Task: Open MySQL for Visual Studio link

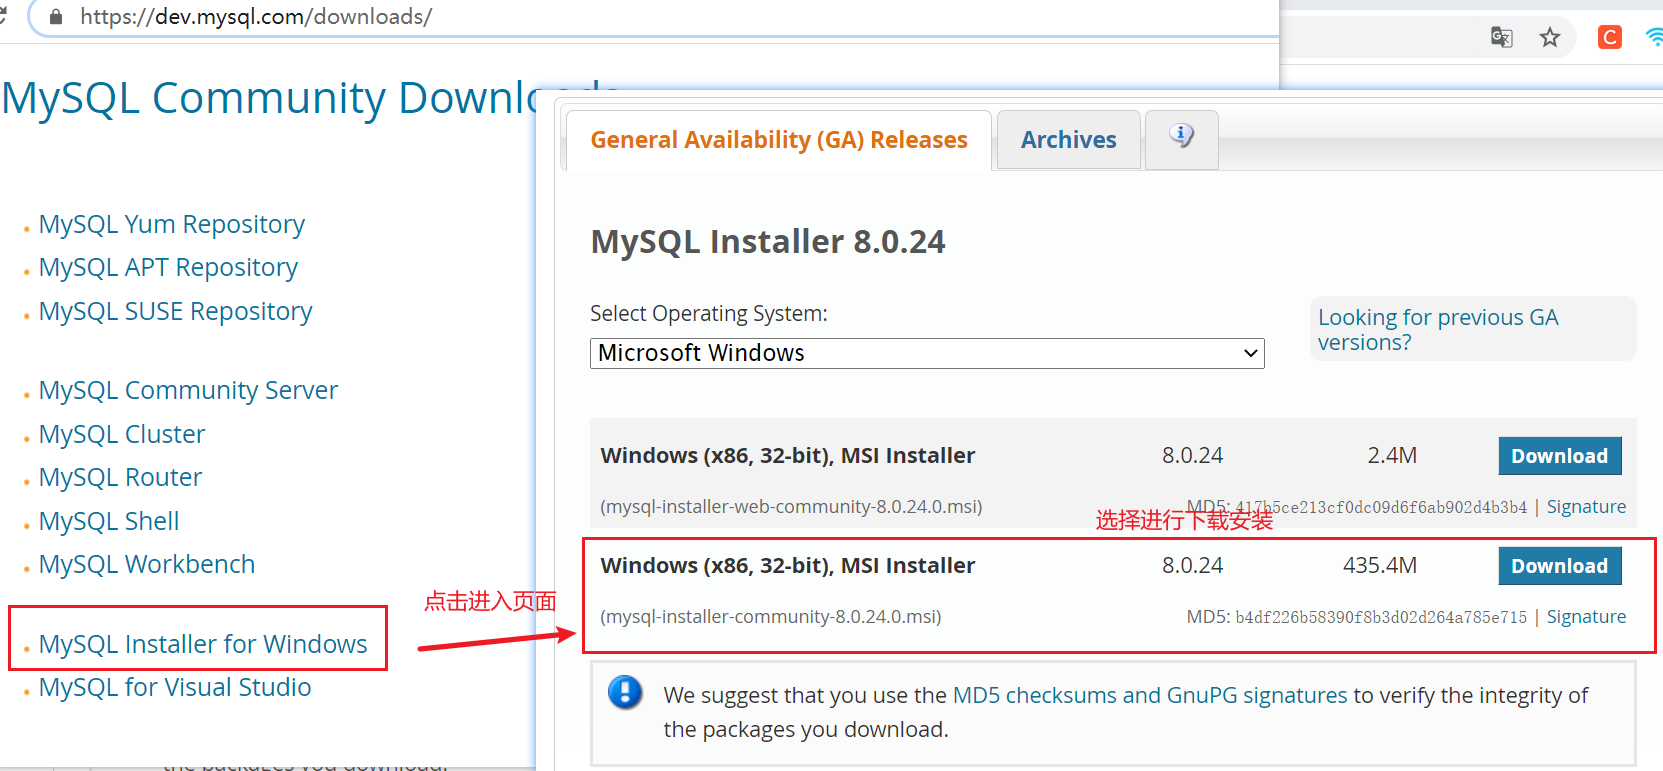Action: (x=175, y=687)
